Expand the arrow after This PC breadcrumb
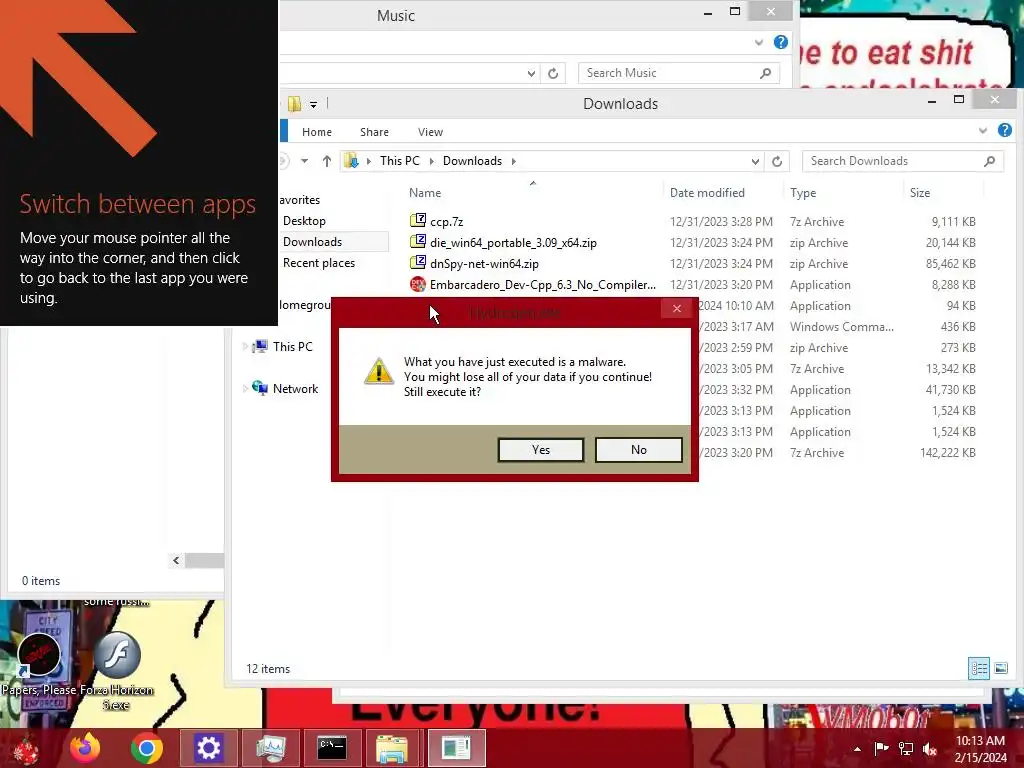The image size is (1024, 768). pyautogui.click(x=431, y=161)
